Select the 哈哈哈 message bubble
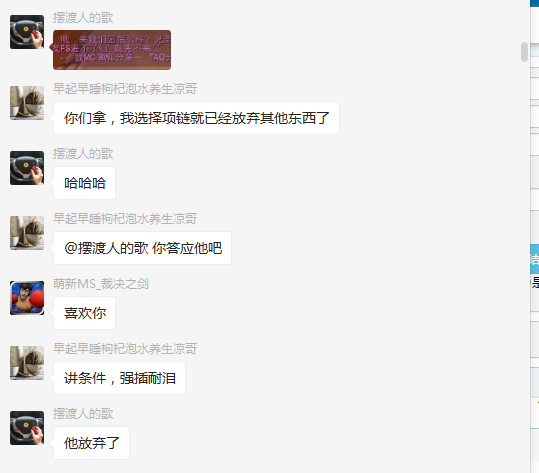 click(x=85, y=183)
